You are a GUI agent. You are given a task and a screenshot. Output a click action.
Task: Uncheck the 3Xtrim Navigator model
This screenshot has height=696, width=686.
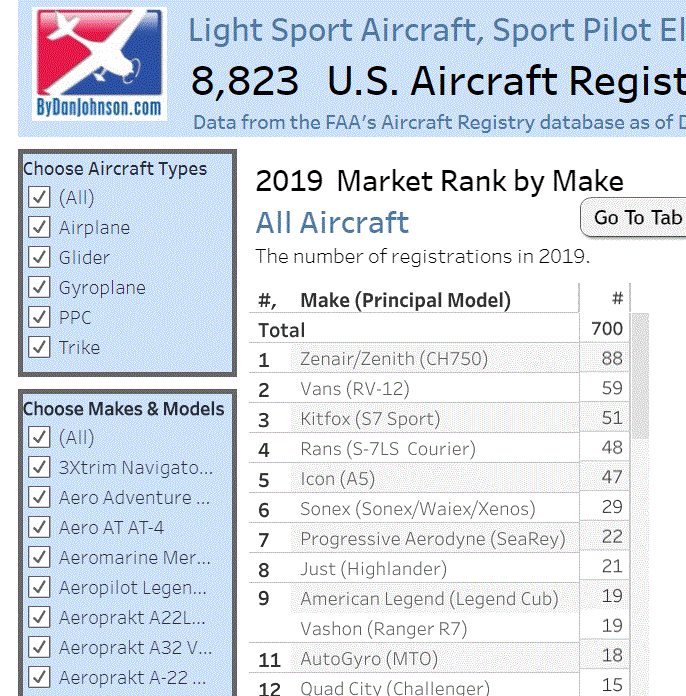tap(39, 467)
